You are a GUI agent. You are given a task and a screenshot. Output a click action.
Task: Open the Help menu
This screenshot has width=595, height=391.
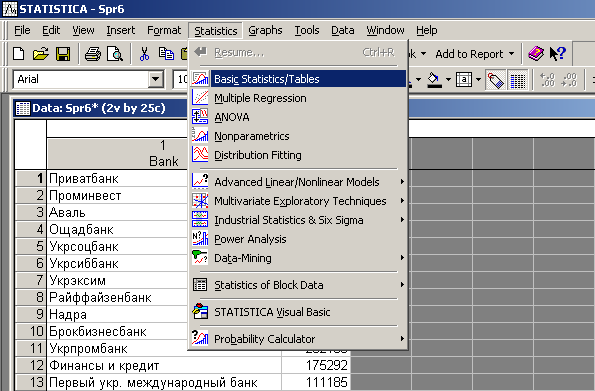pyautogui.click(x=427, y=30)
